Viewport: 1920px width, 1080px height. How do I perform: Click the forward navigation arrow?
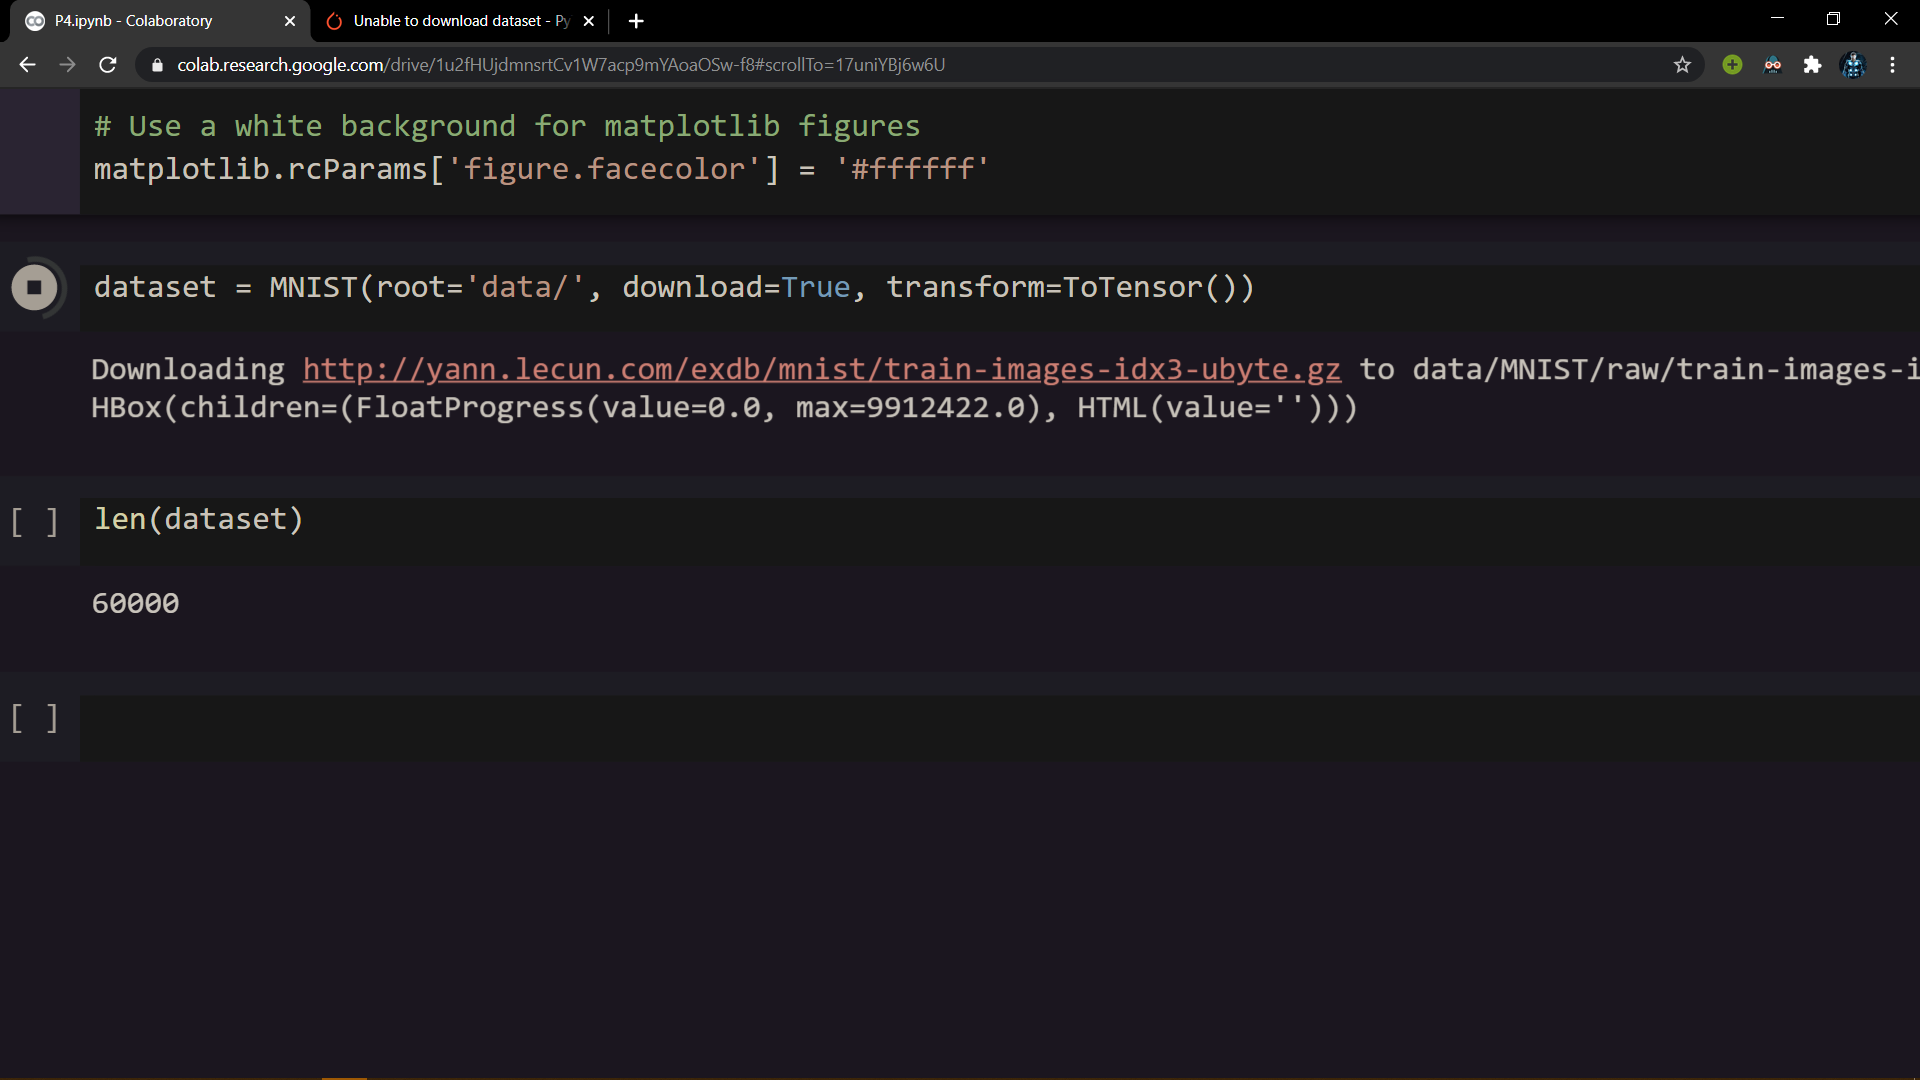point(67,65)
